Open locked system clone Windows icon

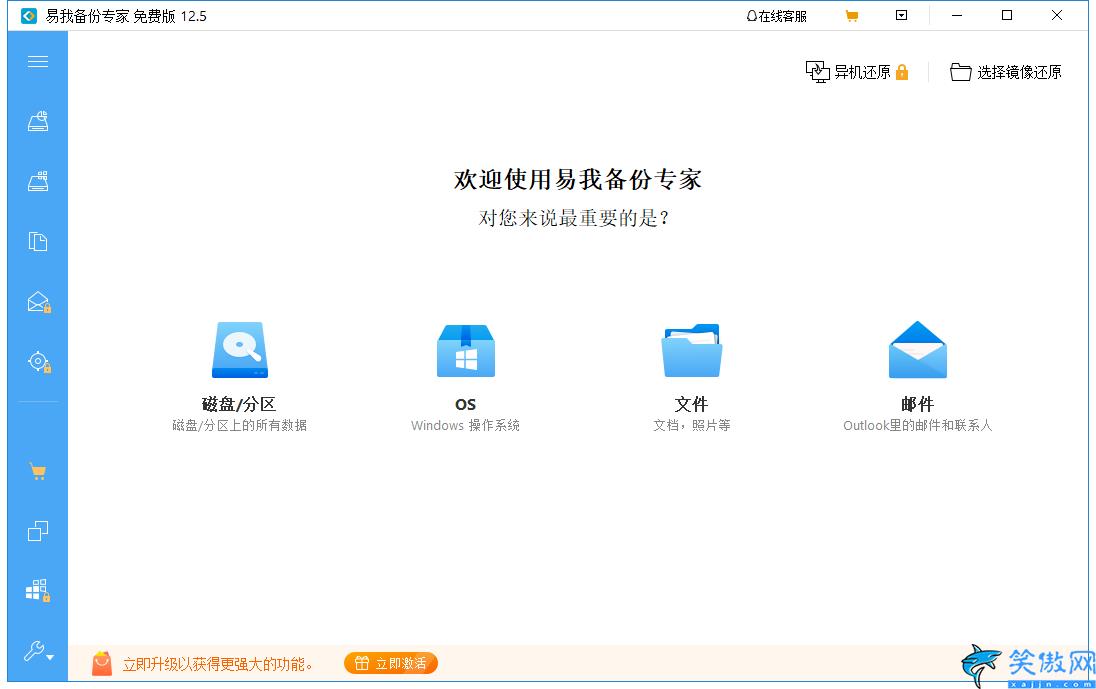38,591
